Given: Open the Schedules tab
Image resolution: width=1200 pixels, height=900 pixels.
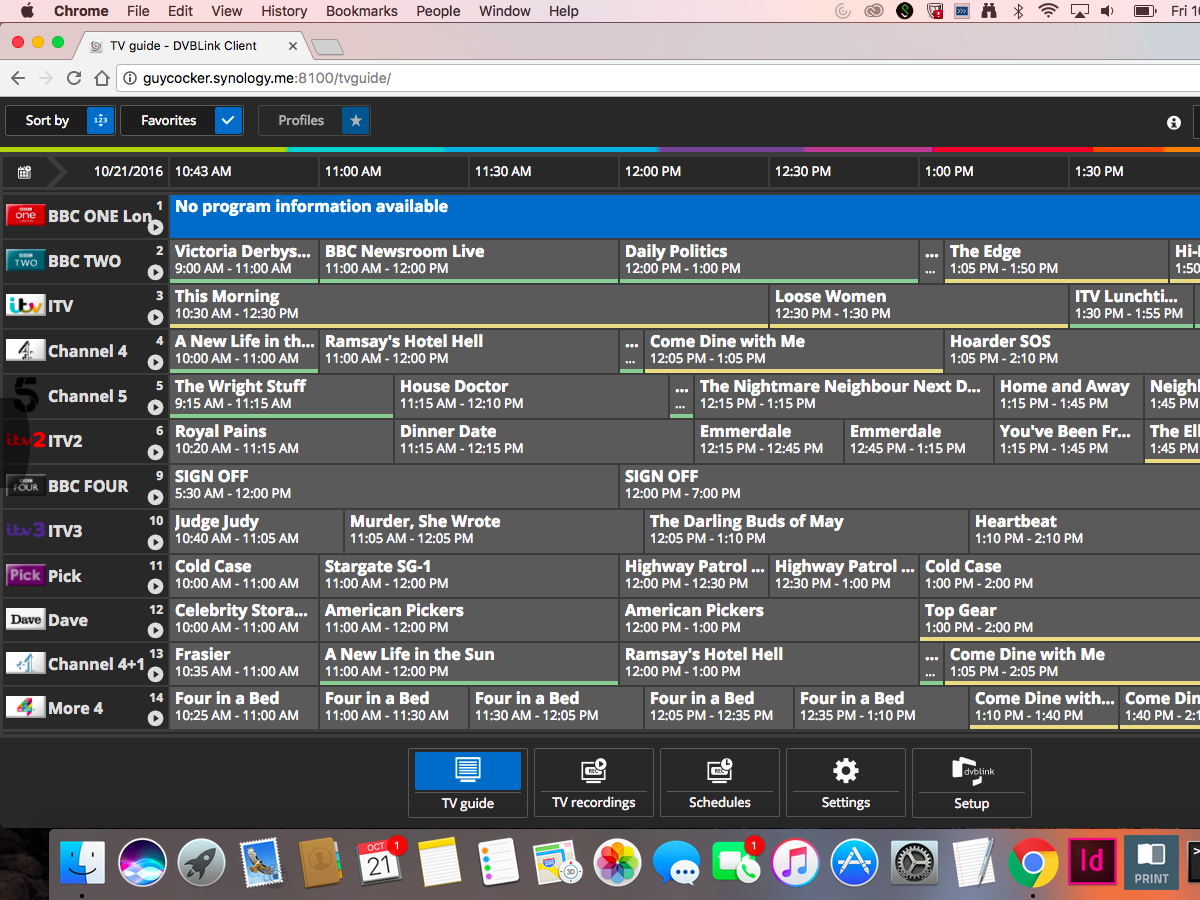Looking at the screenshot, I should [x=720, y=783].
